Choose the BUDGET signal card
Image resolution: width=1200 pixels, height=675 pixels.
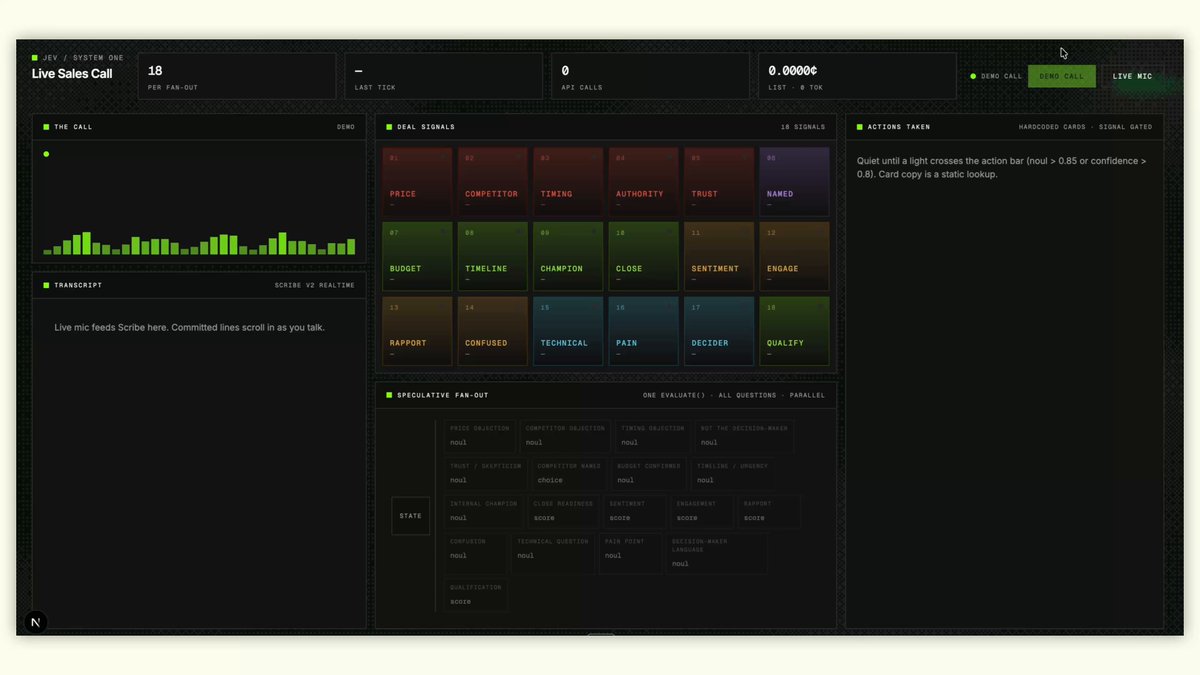[417, 256]
